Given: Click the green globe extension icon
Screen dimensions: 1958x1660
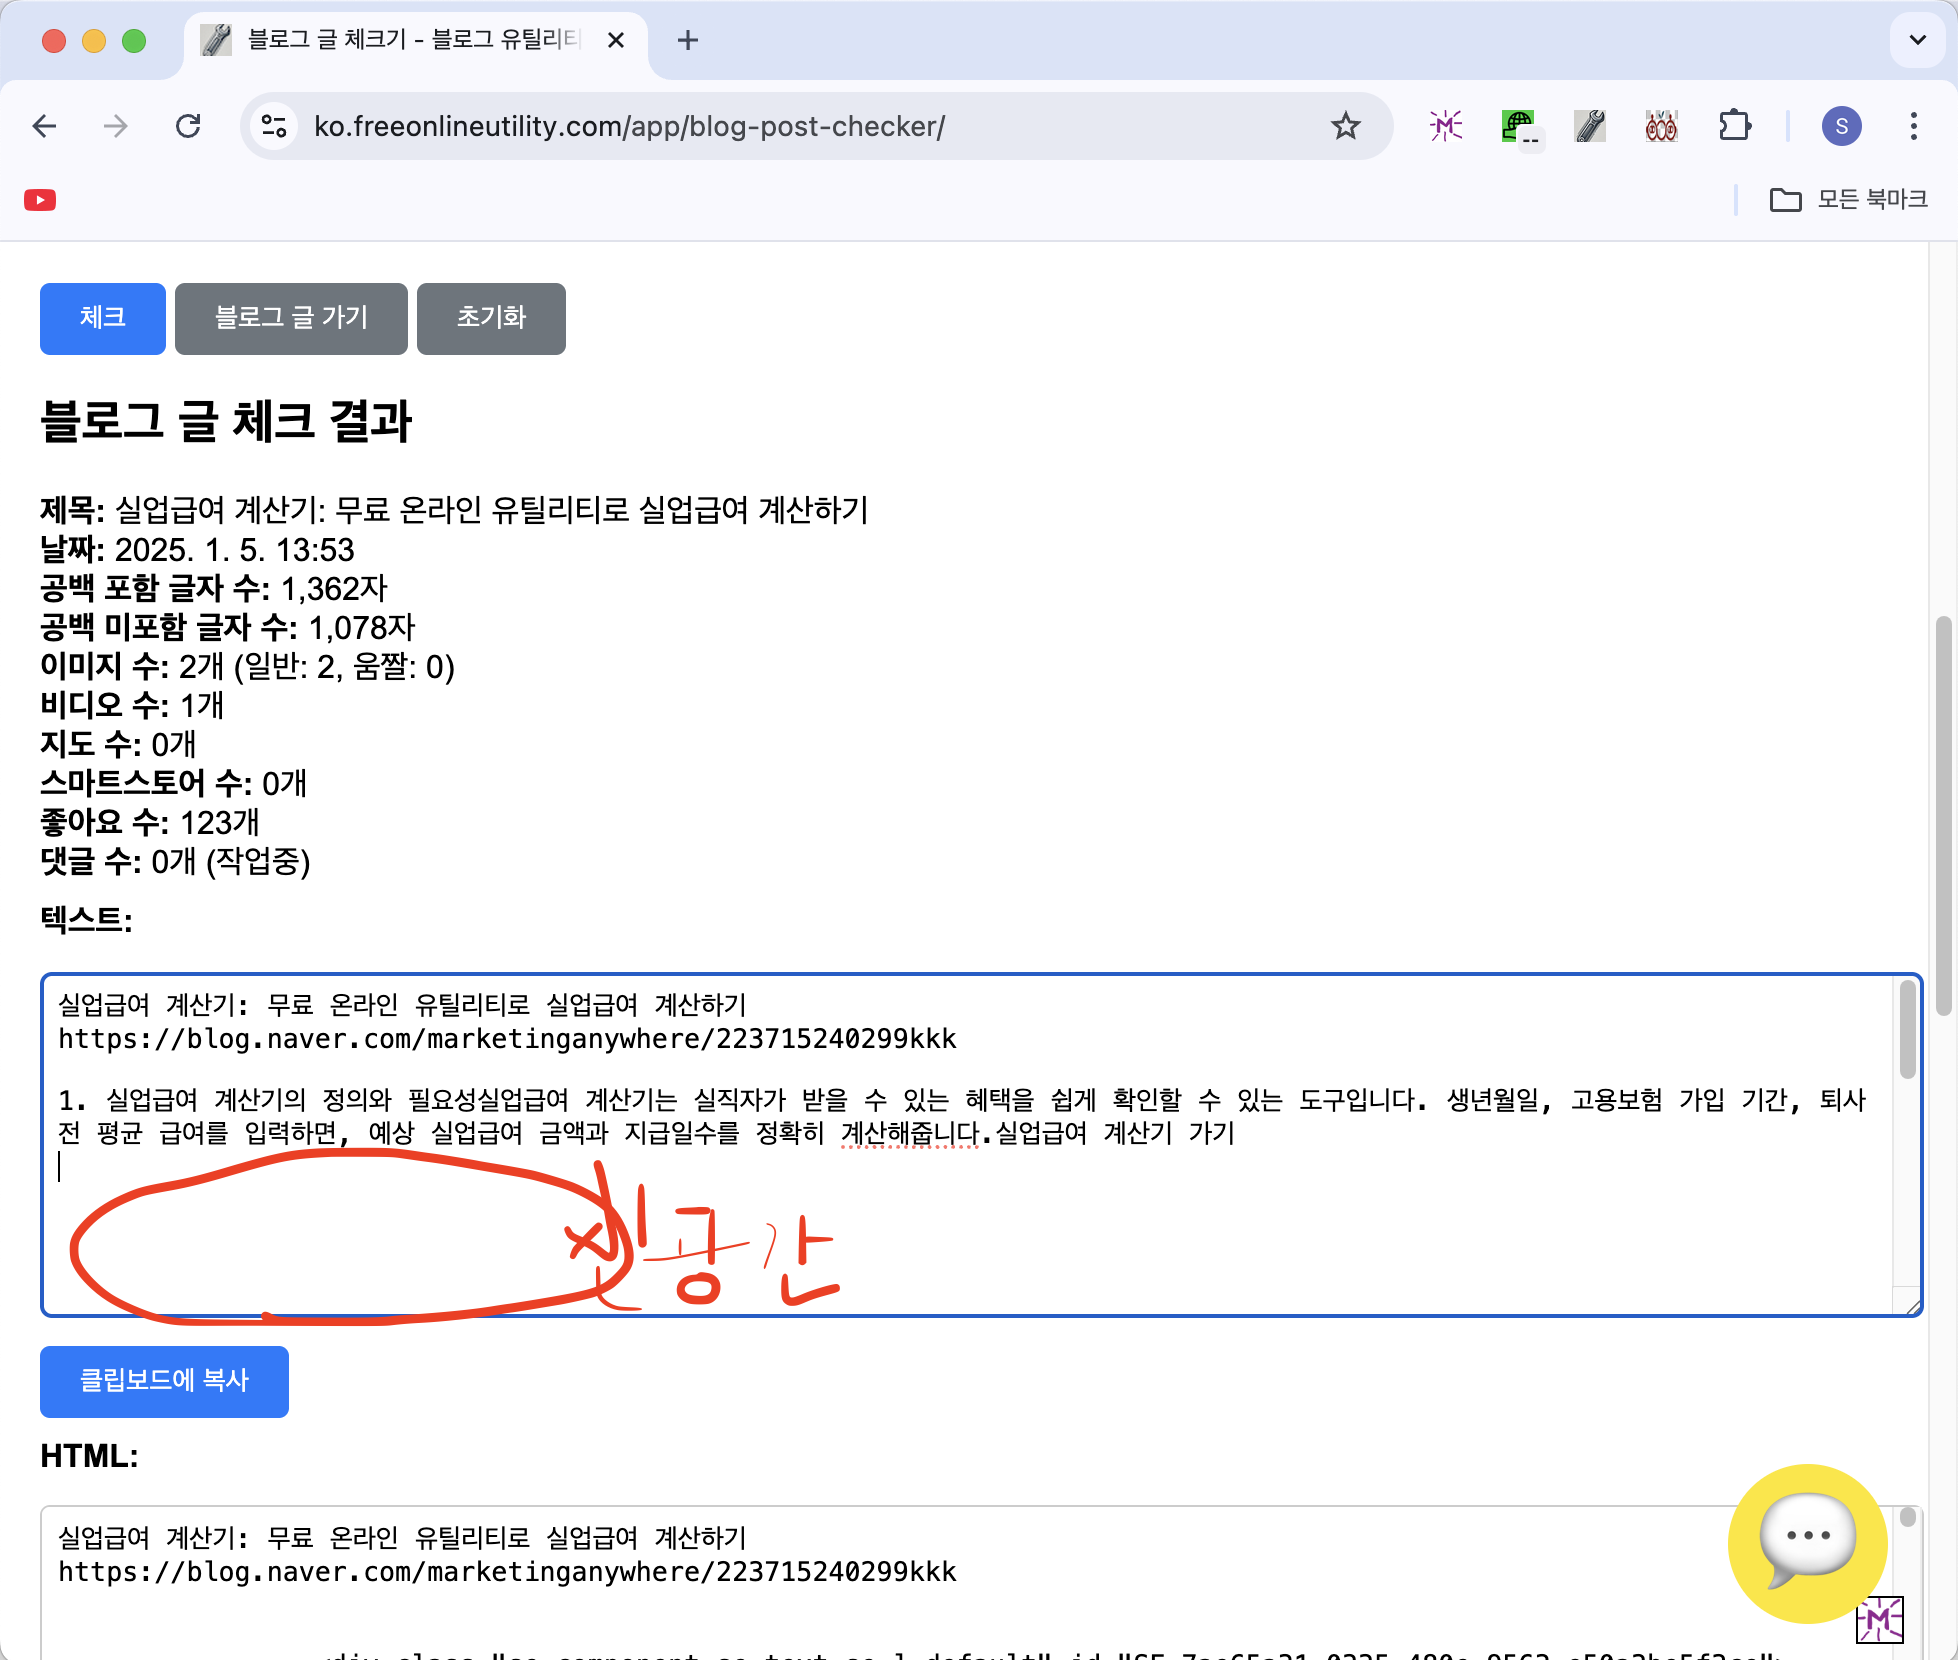Looking at the screenshot, I should tap(1518, 126).
